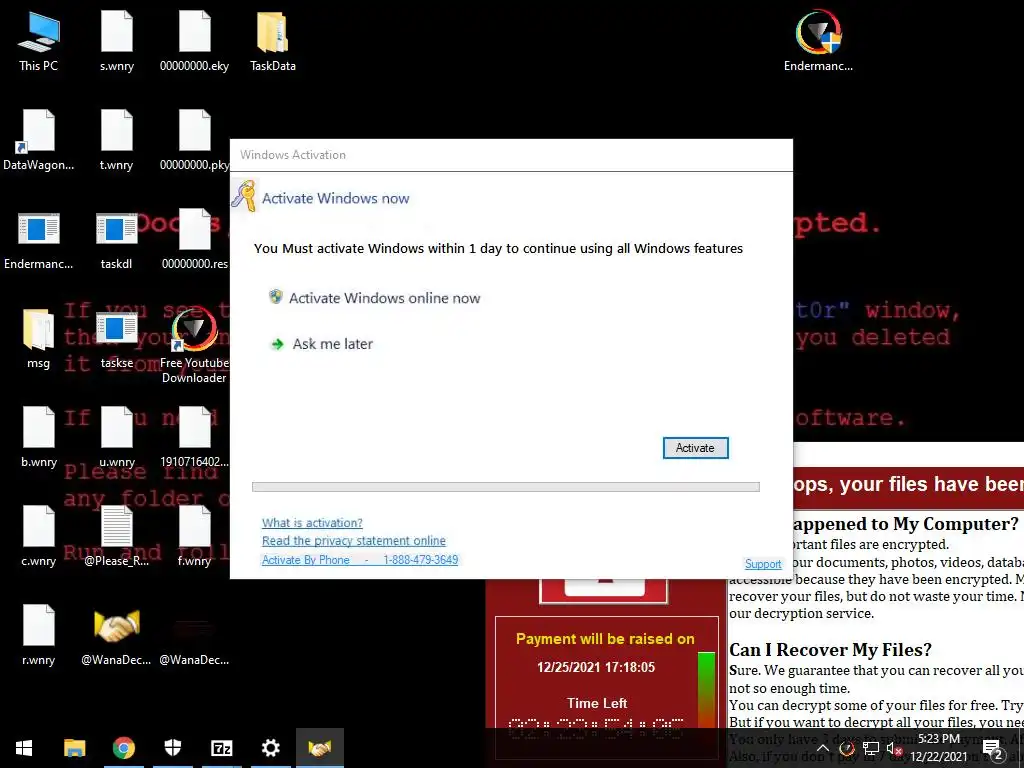The height and width of the screenshot is (768, 1024).
Task: Open Windows Security shield in taskbar
Action: point(172,748)
